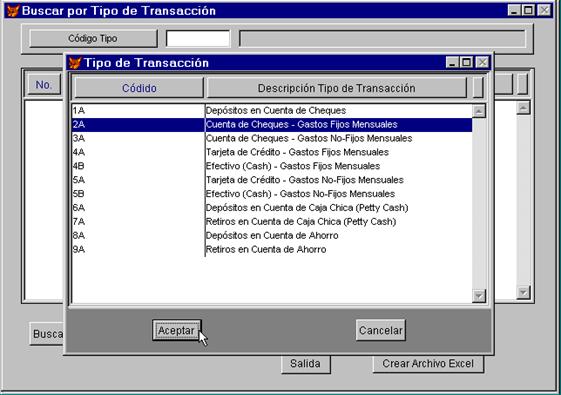Maximize the Buscar por Tipo de Transacción window

point(528,10)
